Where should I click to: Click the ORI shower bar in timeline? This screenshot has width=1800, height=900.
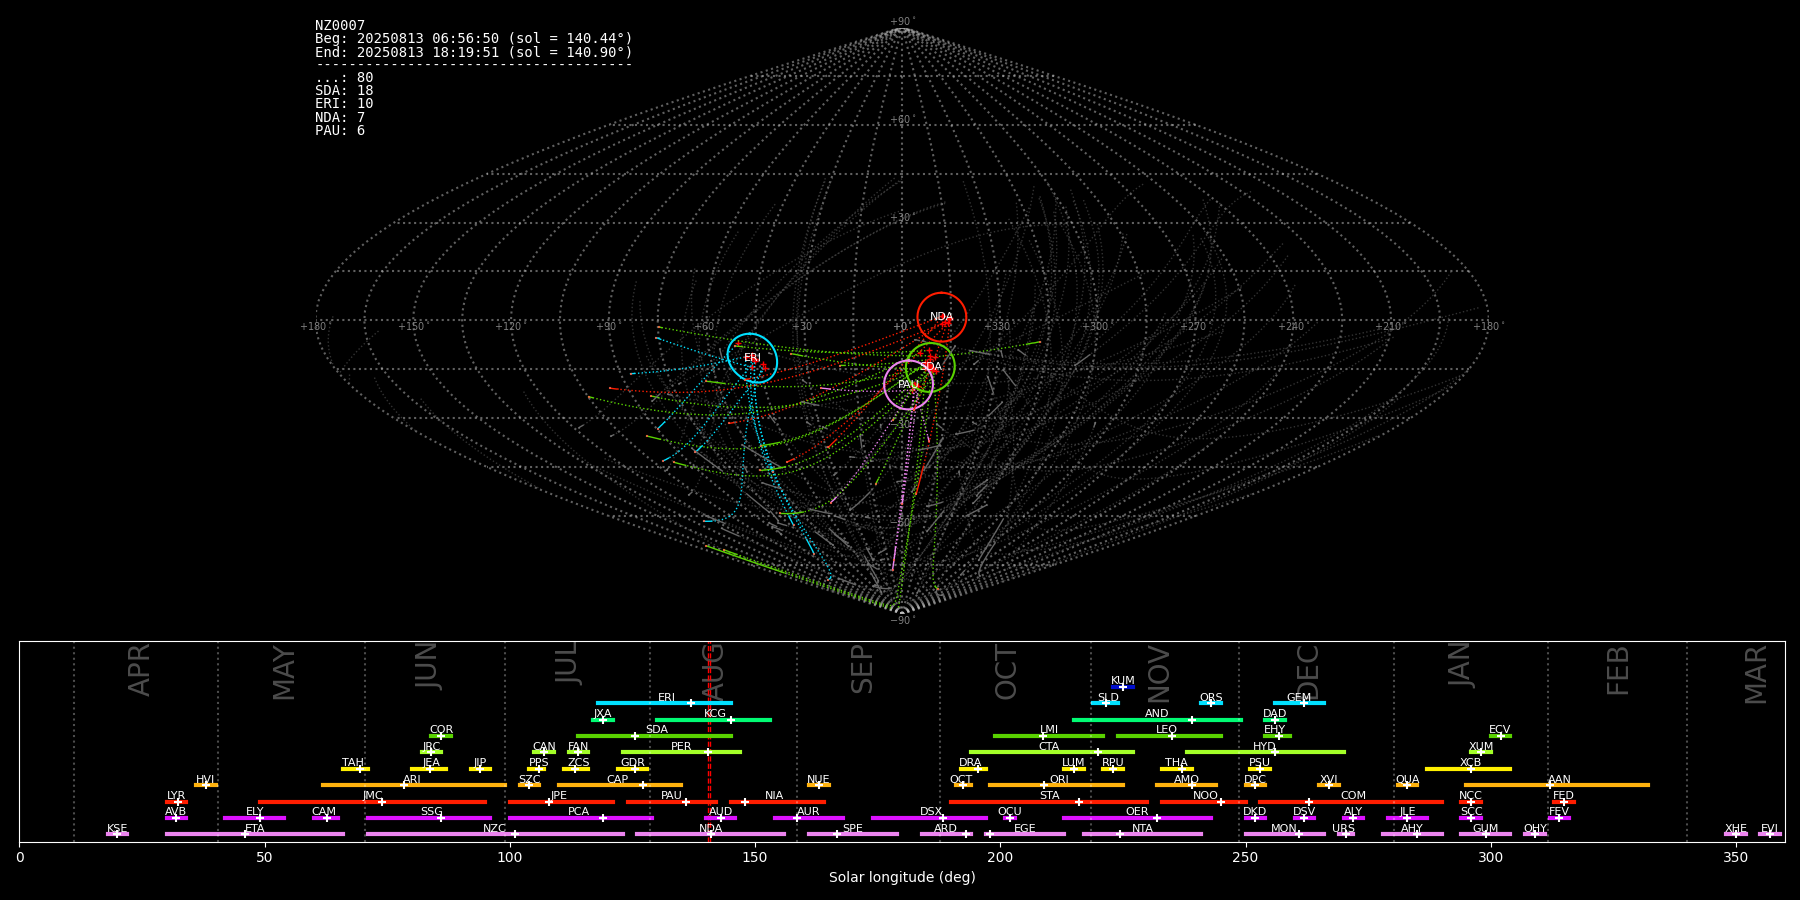coord(1056,785)
